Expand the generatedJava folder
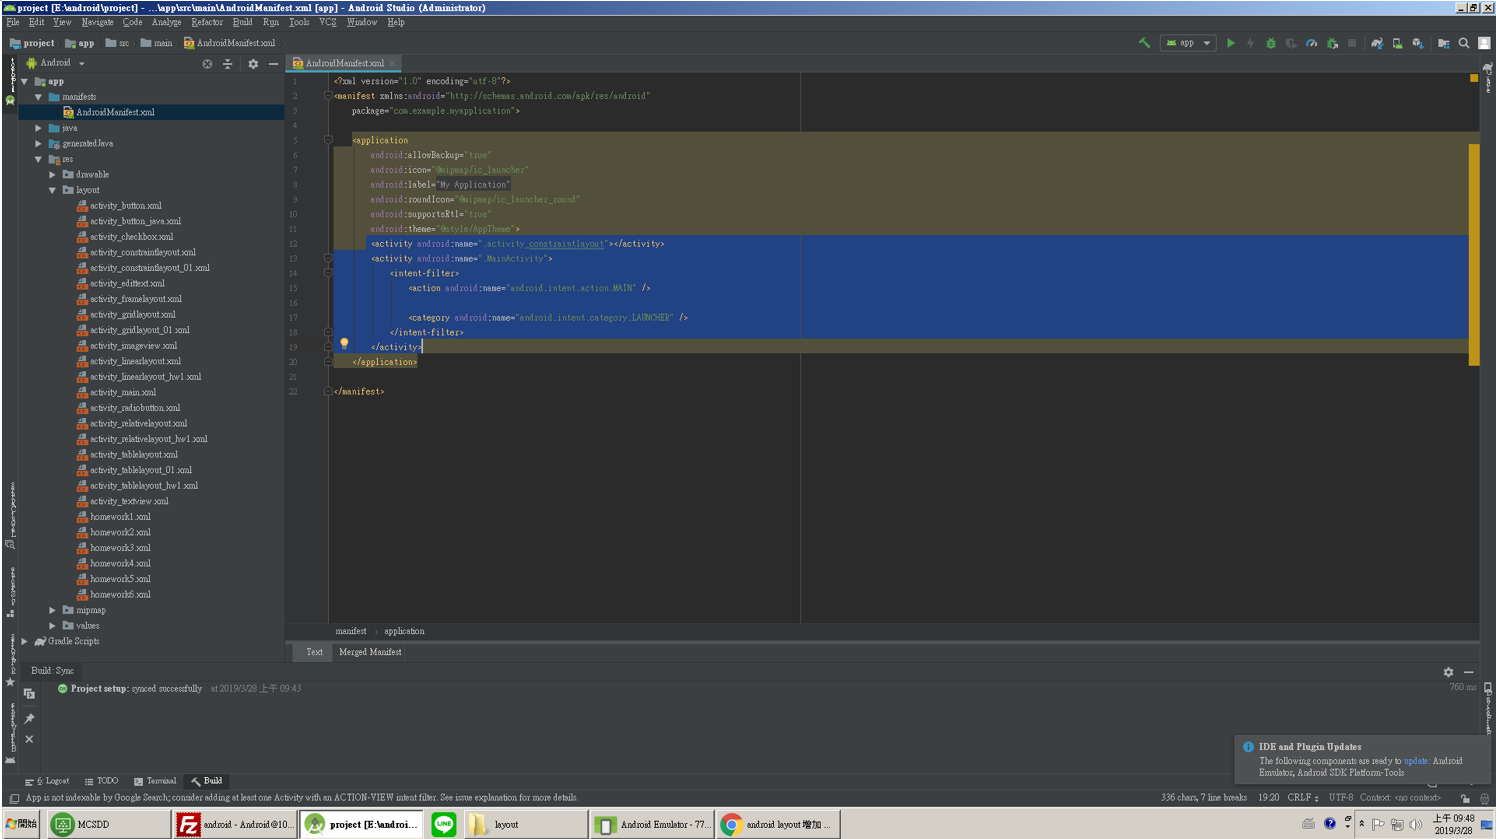 (x=38, y=143)
